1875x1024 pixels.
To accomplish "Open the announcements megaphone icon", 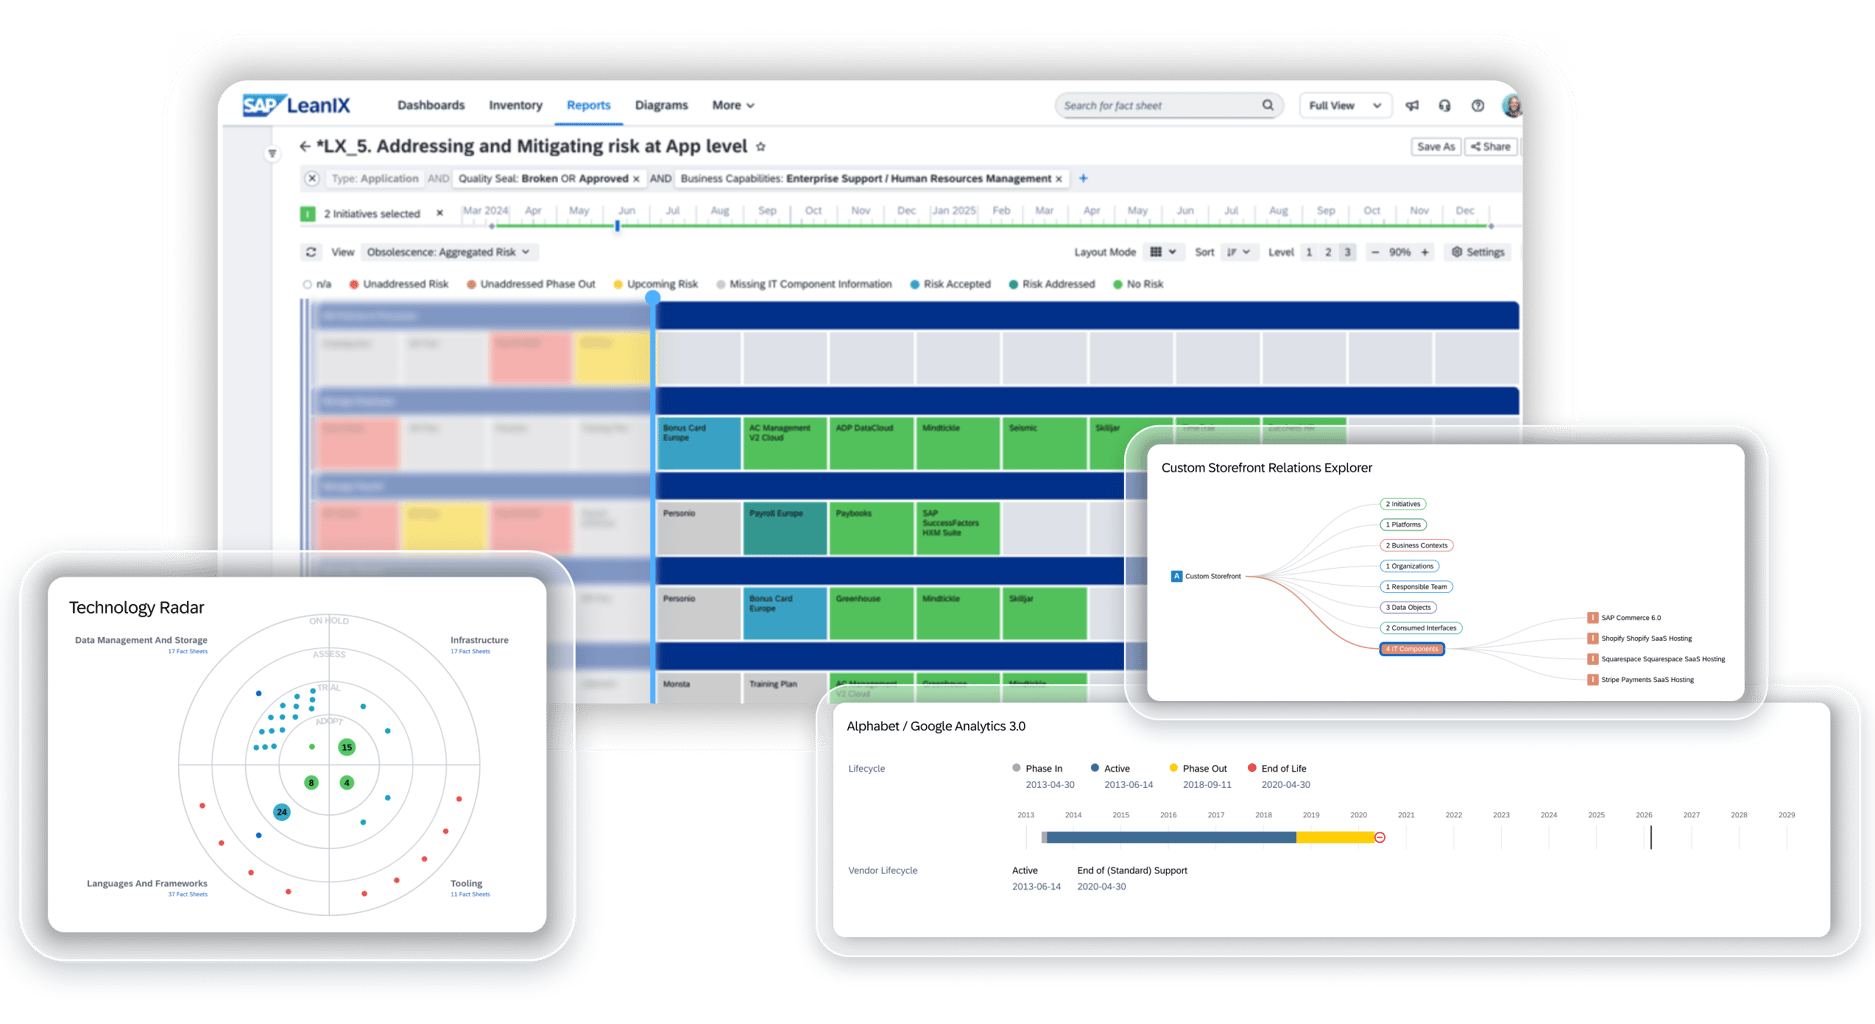I will [x=1412, y=106].
